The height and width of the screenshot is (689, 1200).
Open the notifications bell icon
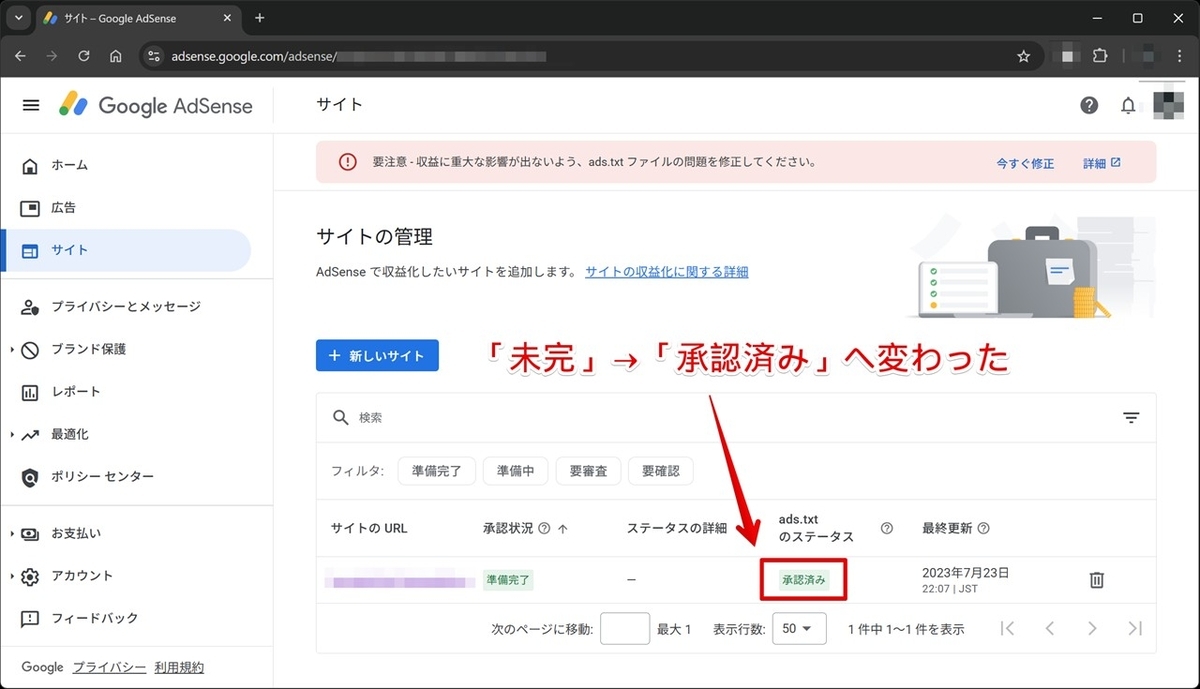click(x=1128, y=105)
